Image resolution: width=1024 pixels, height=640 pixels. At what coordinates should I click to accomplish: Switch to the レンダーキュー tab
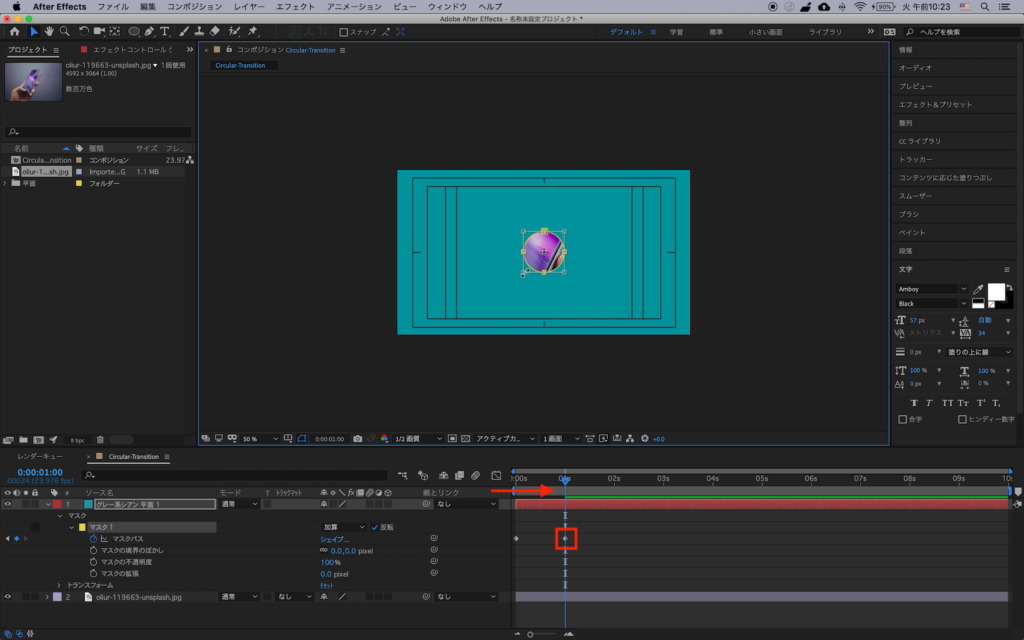[x=40, y=457]
